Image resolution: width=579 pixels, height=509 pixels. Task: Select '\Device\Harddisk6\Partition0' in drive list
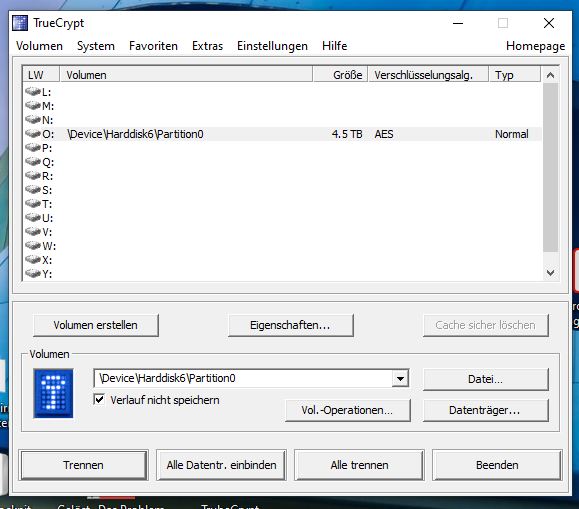(x=135, y=134)
